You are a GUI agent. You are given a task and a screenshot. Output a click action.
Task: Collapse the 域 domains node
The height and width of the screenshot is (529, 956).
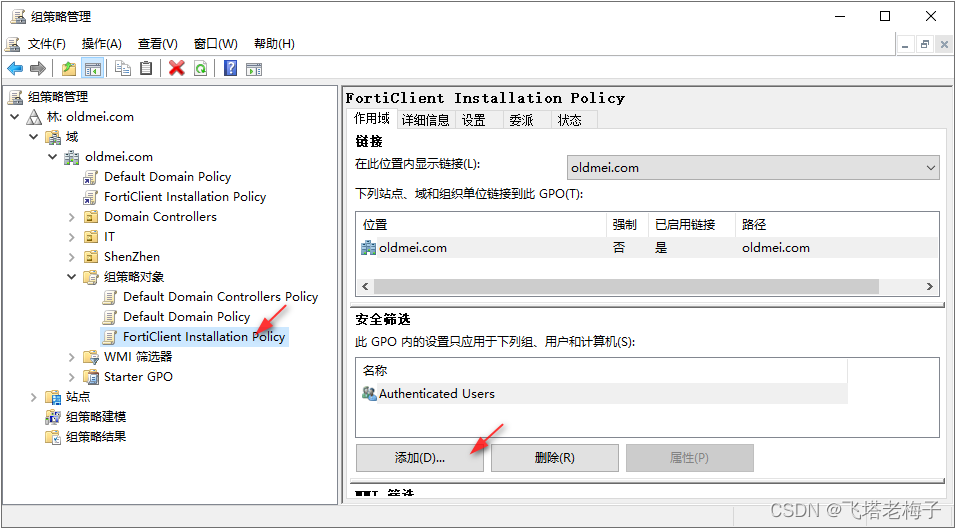[x=34, y=137]
